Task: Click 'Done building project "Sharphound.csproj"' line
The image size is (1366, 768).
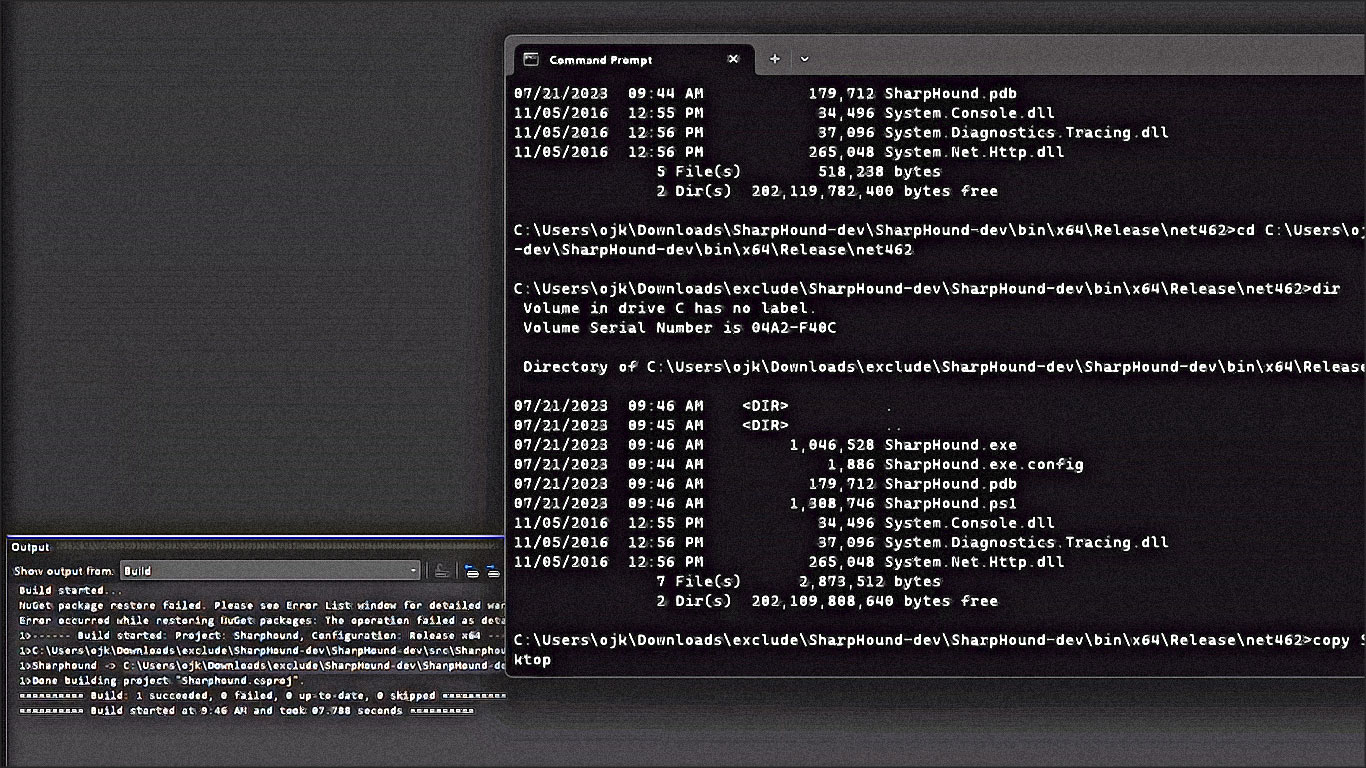Action: pyautogui.click(x=161, y=680)
